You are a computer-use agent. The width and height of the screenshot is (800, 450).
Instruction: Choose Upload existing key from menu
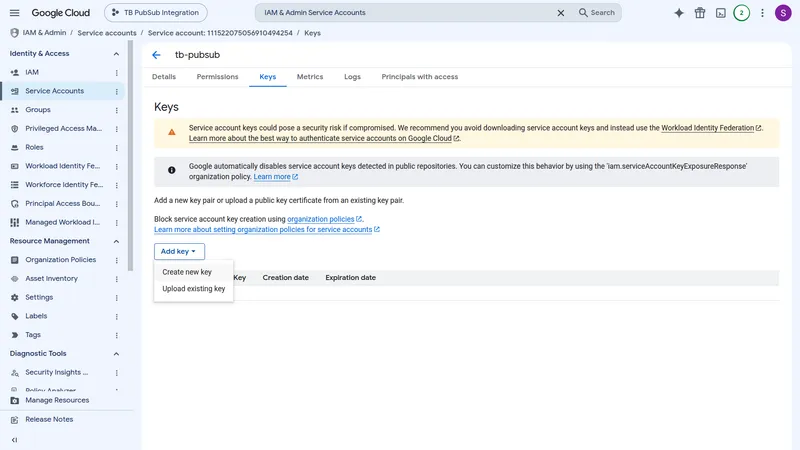point(193,289)
